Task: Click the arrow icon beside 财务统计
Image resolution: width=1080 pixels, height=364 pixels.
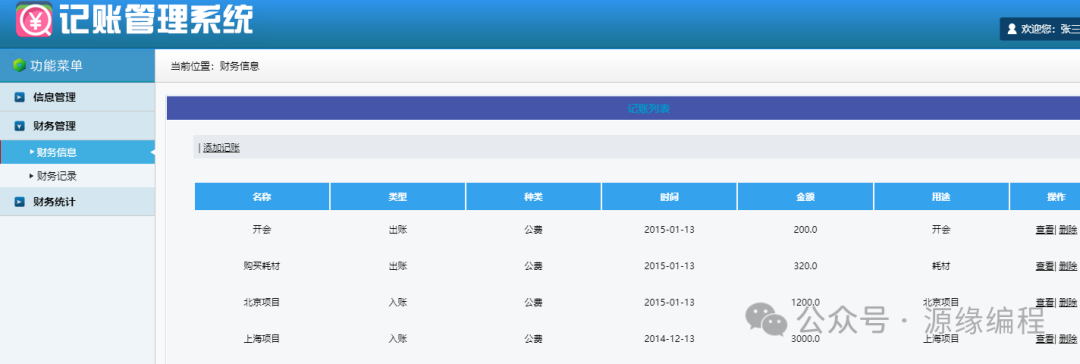Action: coord(19,202)
